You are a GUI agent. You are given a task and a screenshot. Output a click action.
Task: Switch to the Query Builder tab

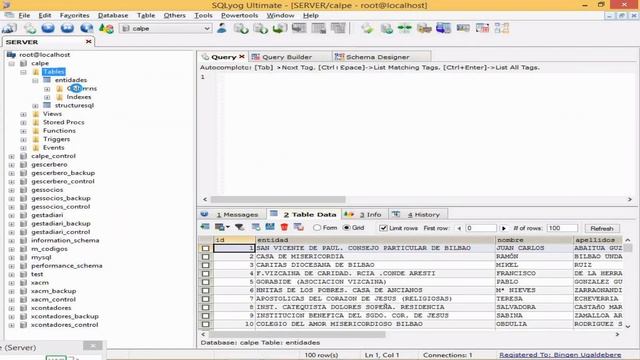[x=287, y=57]
